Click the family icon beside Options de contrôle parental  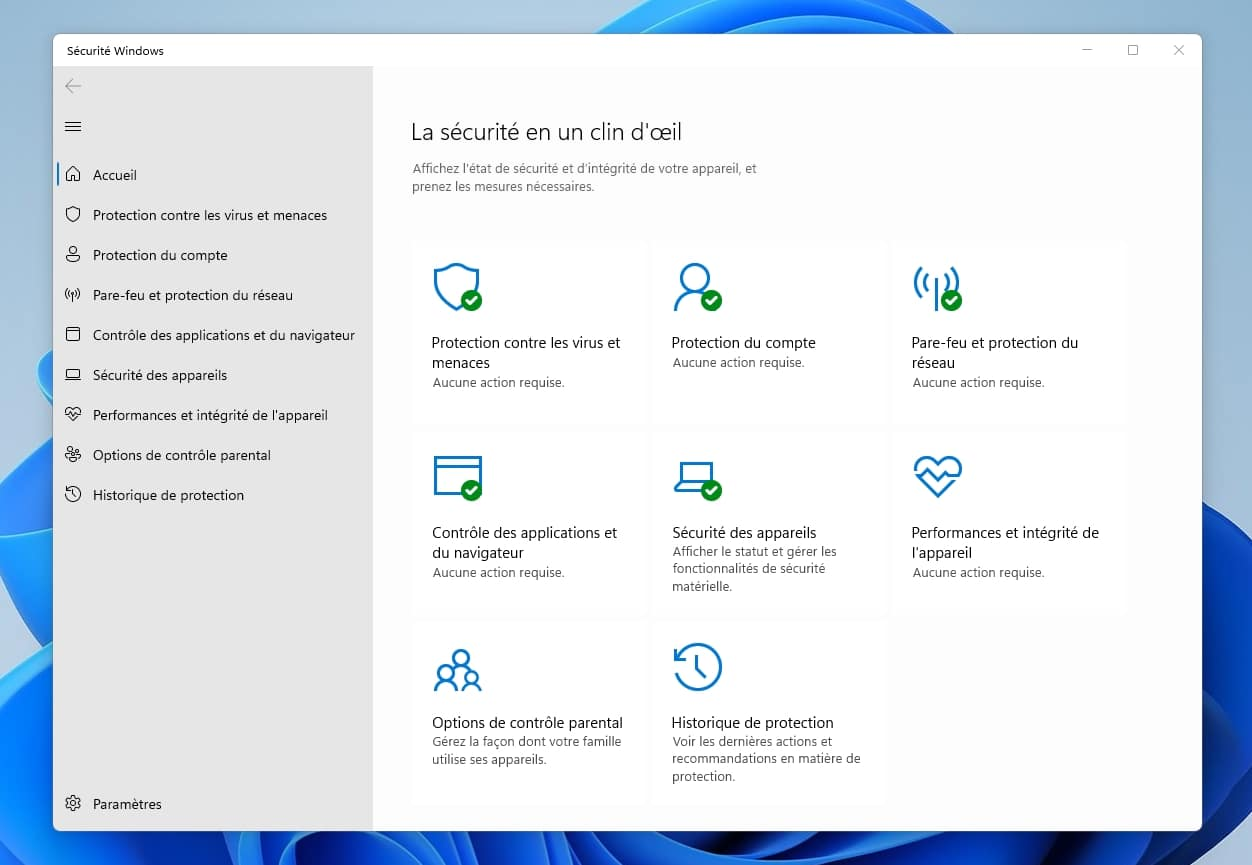click(x=72, y=454)
